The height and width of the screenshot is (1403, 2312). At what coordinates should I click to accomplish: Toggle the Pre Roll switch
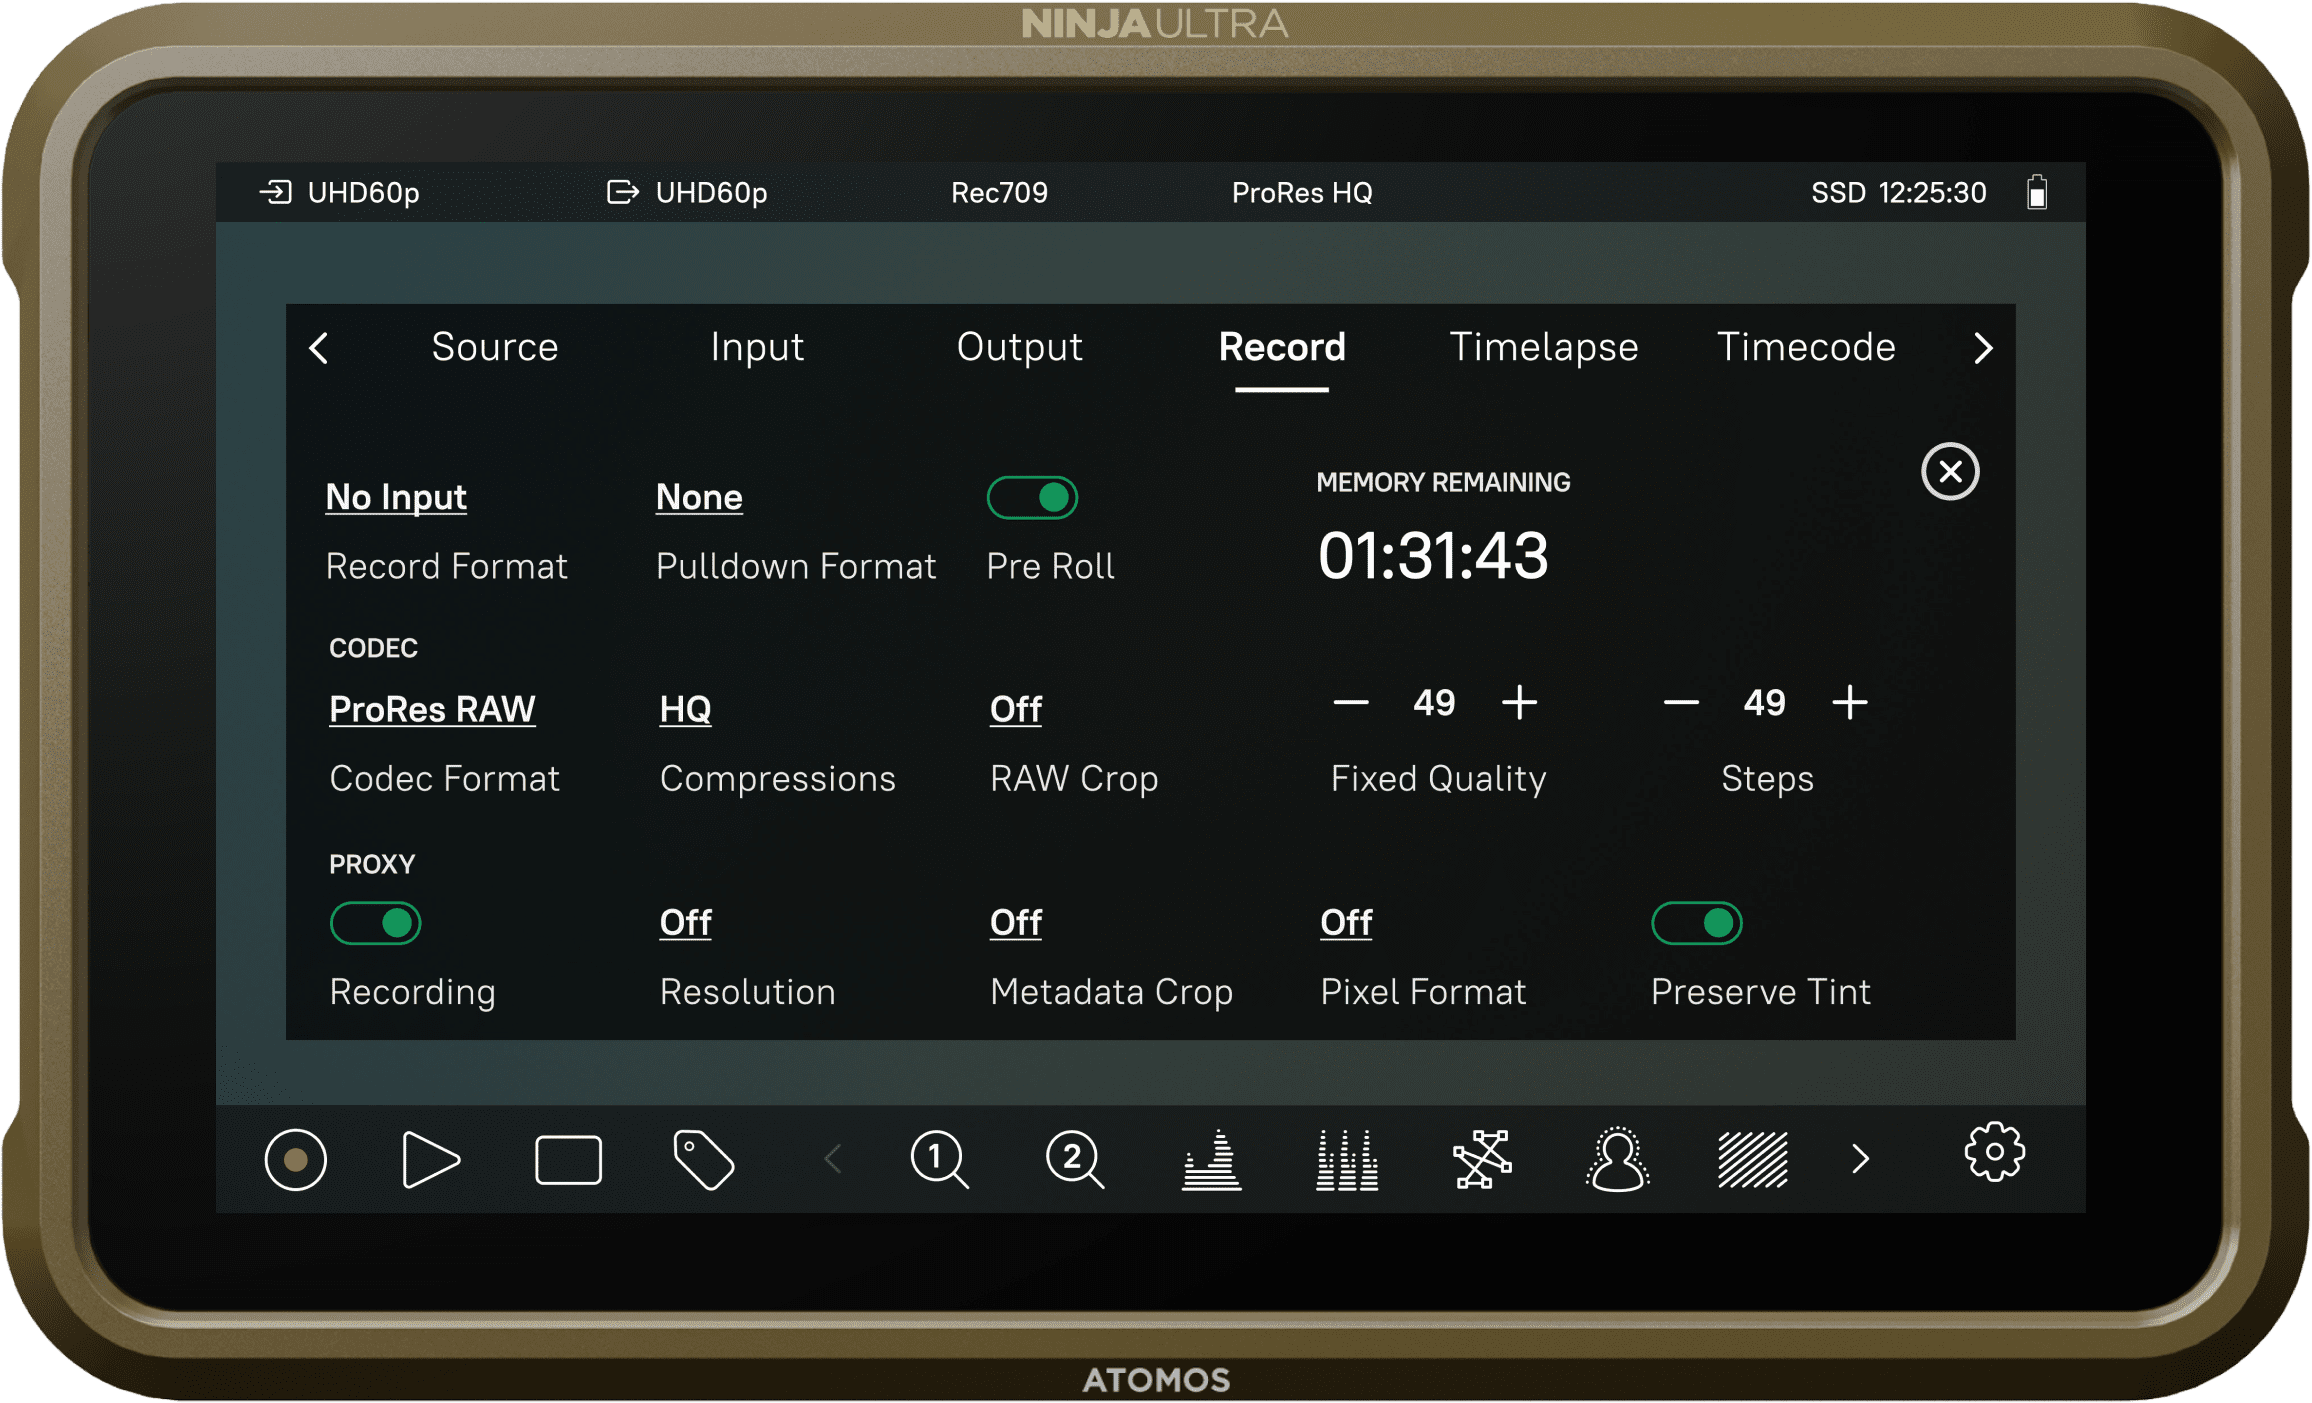1032,497
